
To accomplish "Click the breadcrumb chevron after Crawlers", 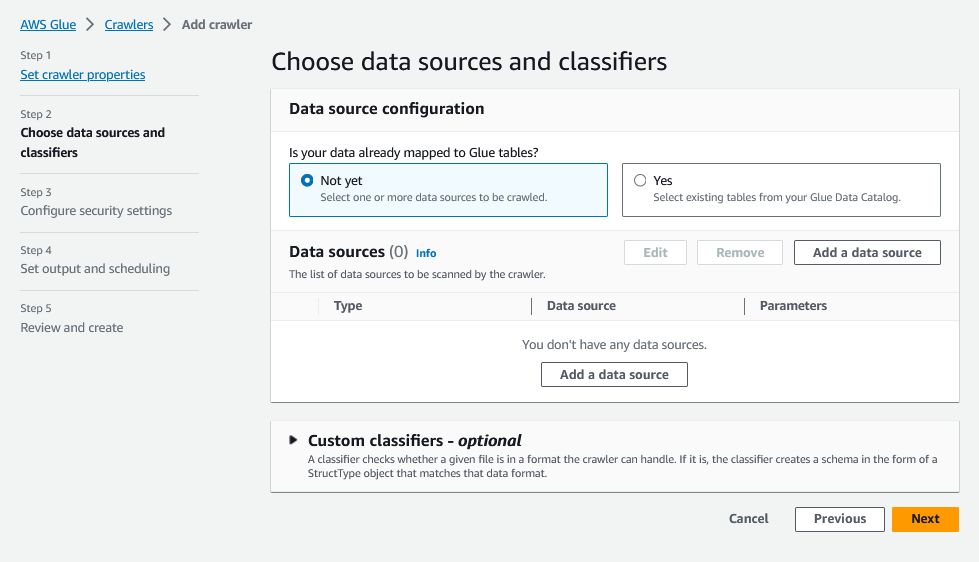I will click(167, 24).
